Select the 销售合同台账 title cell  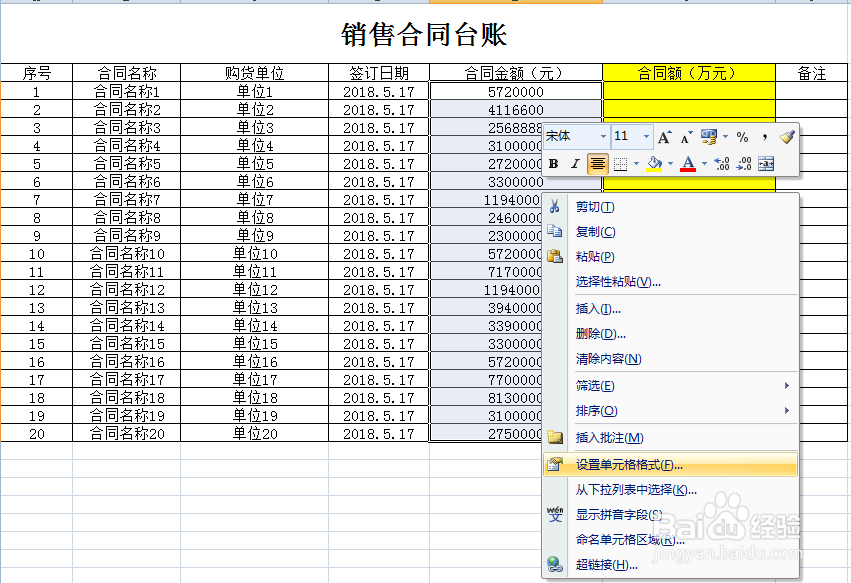point(424,34)
